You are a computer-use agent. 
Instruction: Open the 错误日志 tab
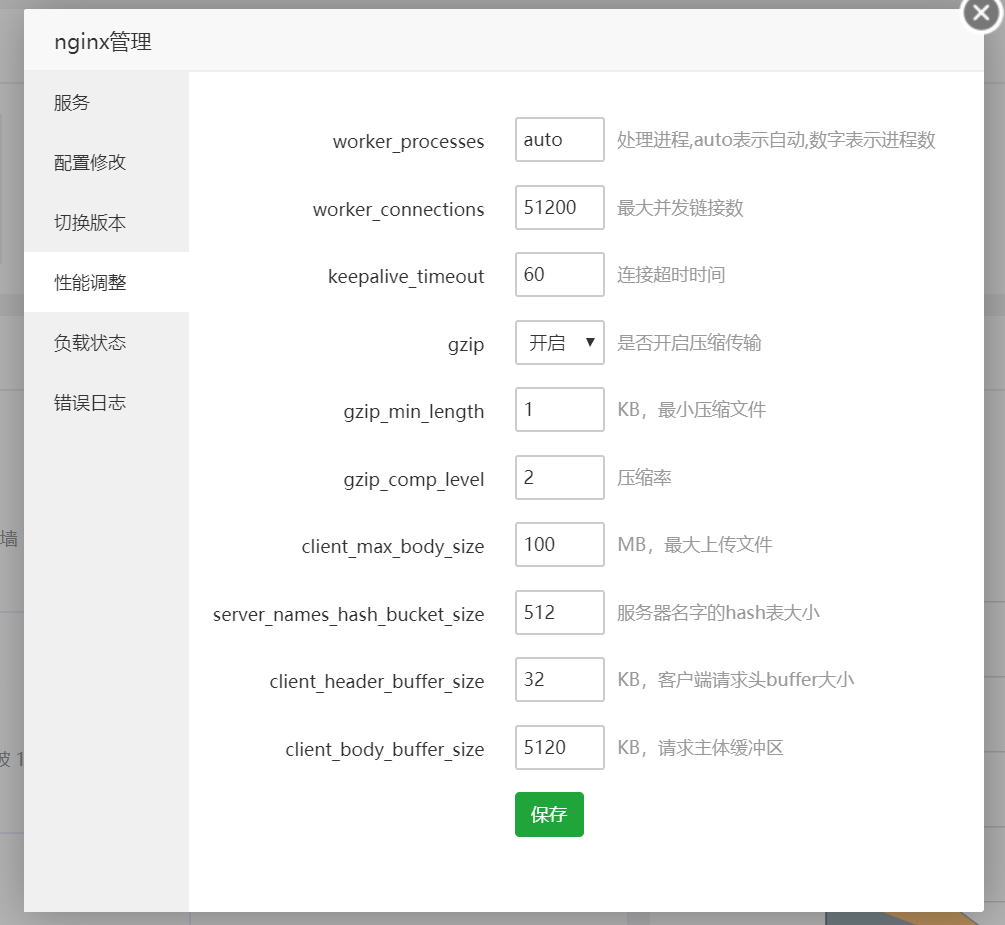click(106, 403)
